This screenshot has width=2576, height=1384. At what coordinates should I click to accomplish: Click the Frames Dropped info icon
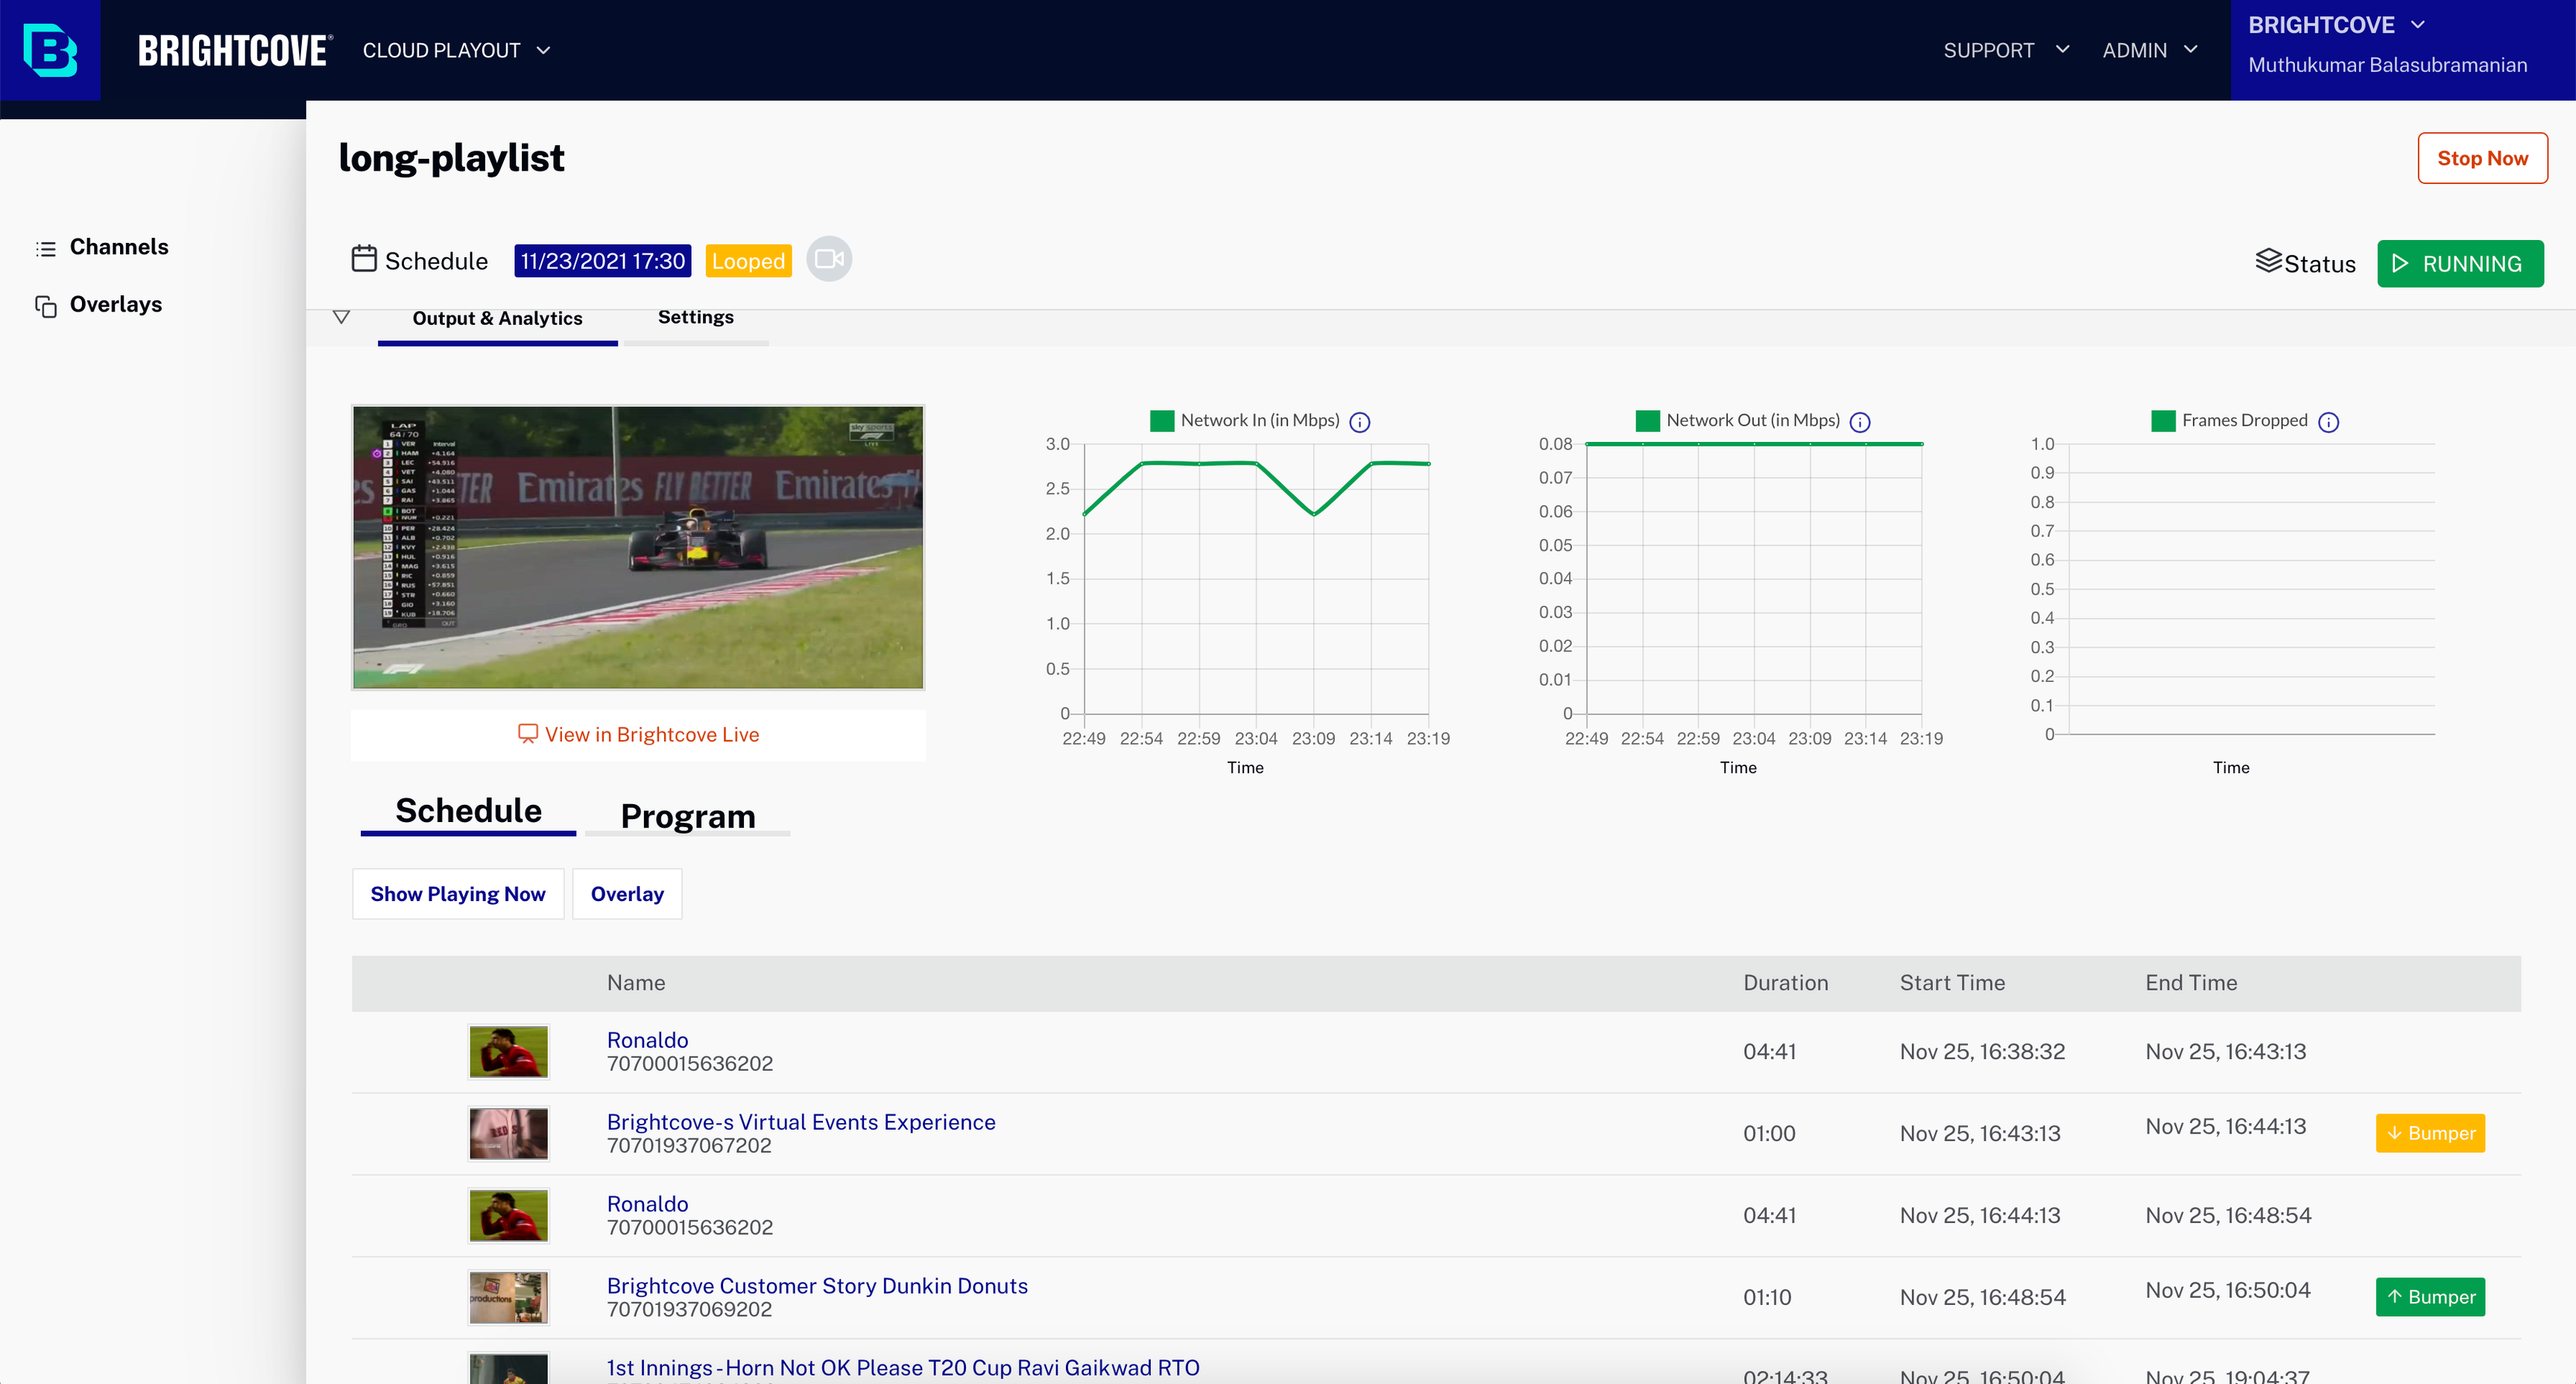(2329, 422)
